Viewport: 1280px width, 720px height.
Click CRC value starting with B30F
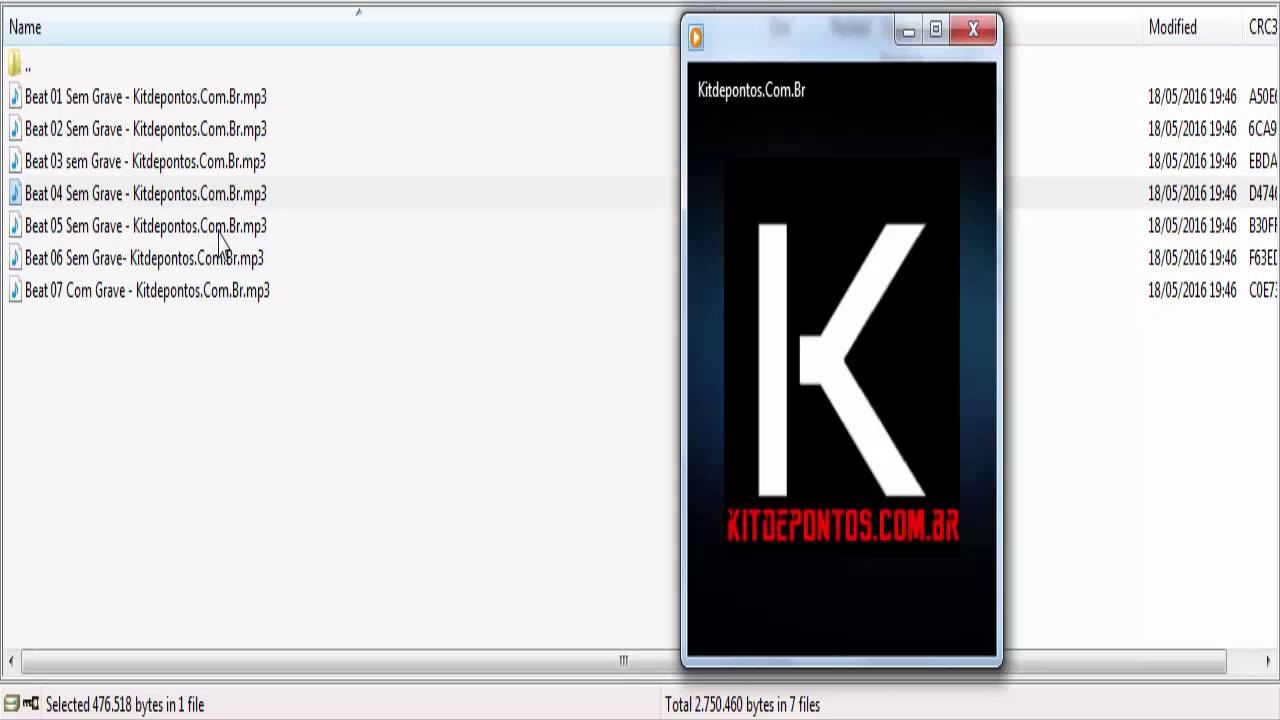click(1264, 226)
